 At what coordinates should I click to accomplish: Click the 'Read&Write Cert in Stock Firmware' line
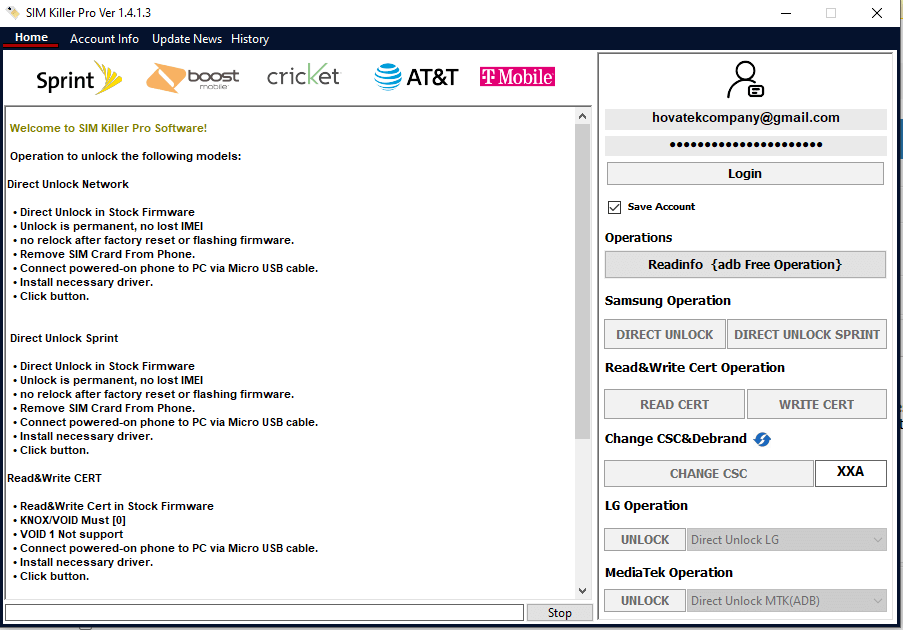point(116,506)
